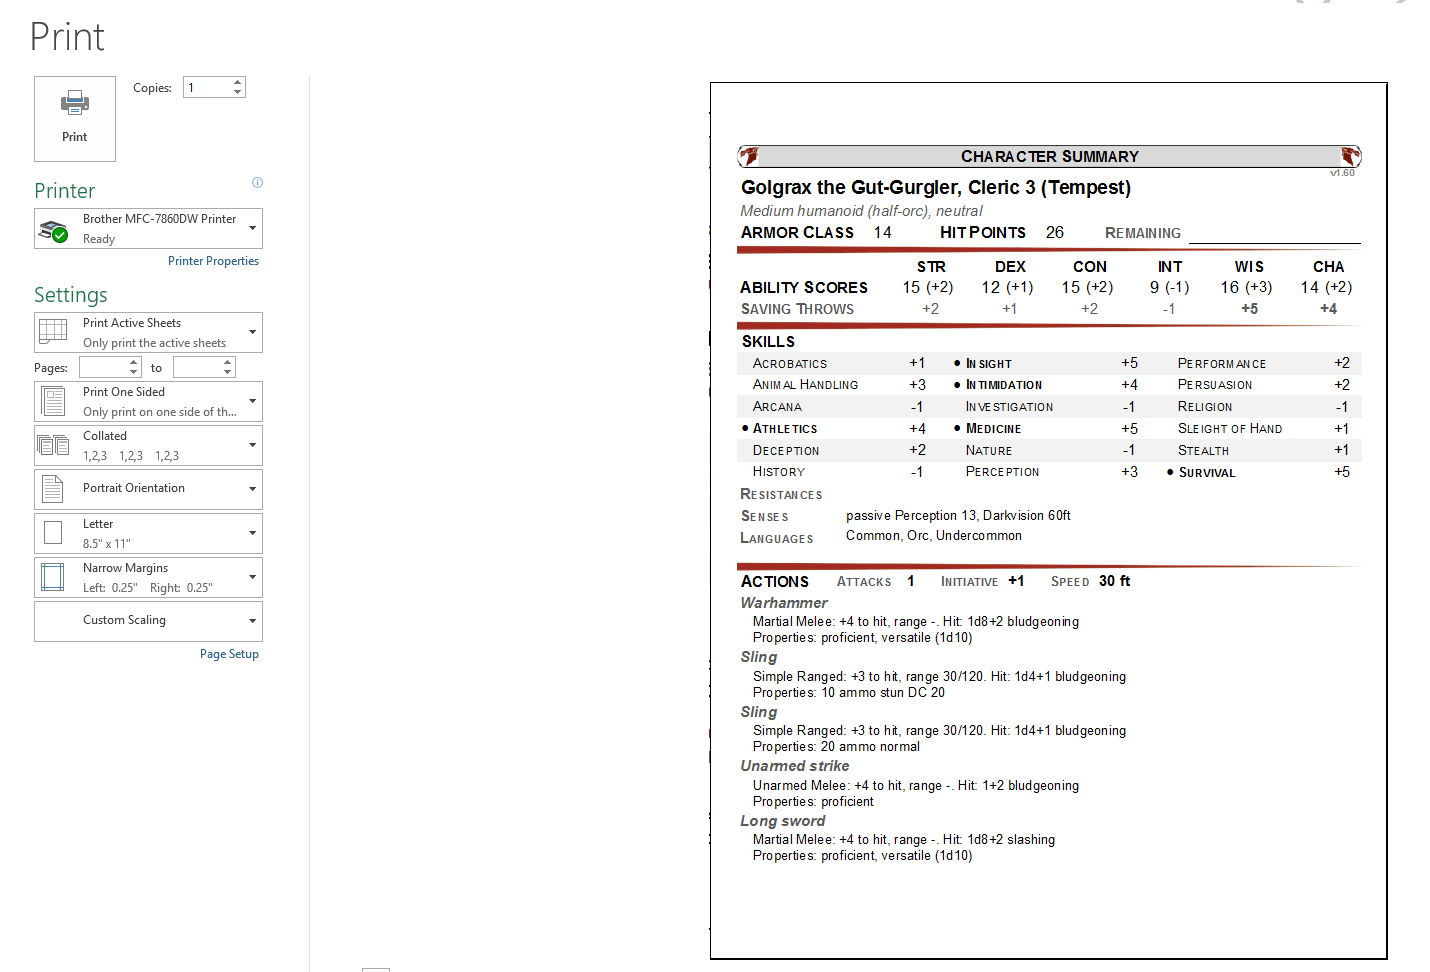Image resolution: width=1430 pixels, height=972 pixels.
Task: Click the 'Long sword' action heading in preview
Action: (x=783, y=821)
